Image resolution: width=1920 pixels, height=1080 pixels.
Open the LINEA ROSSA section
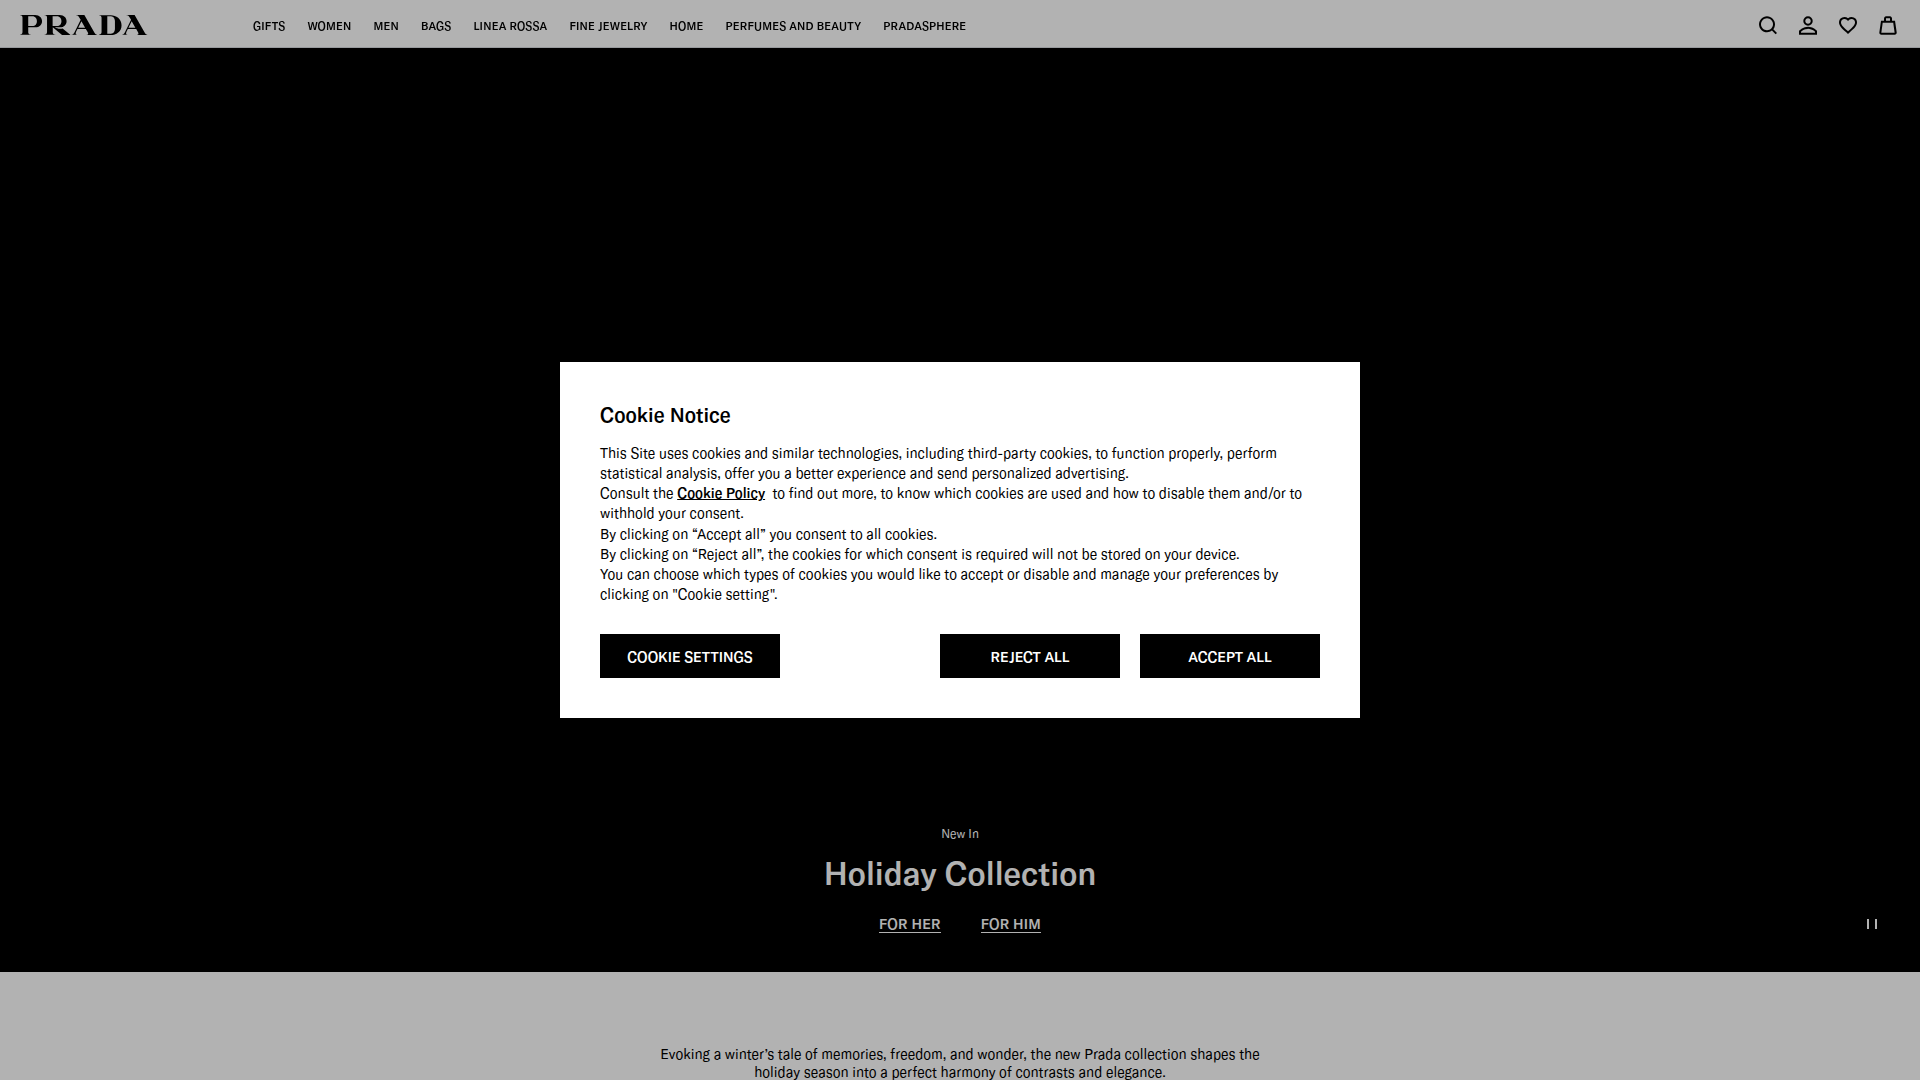(x=510, y=25)
